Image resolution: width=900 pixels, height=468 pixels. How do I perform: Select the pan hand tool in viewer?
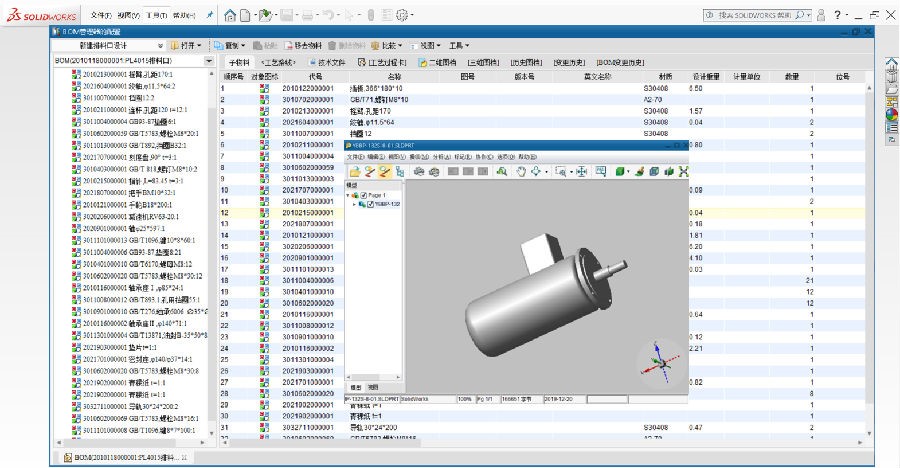click(521, 172)
